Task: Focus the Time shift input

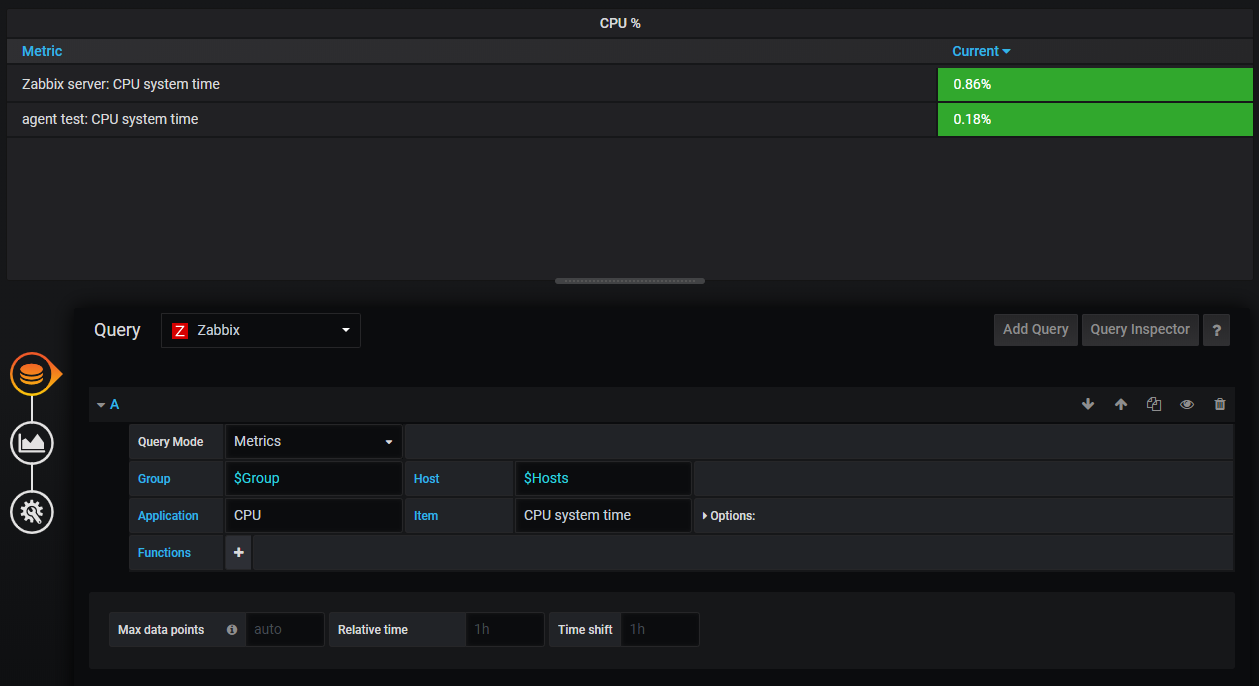Action: [660, 629]
